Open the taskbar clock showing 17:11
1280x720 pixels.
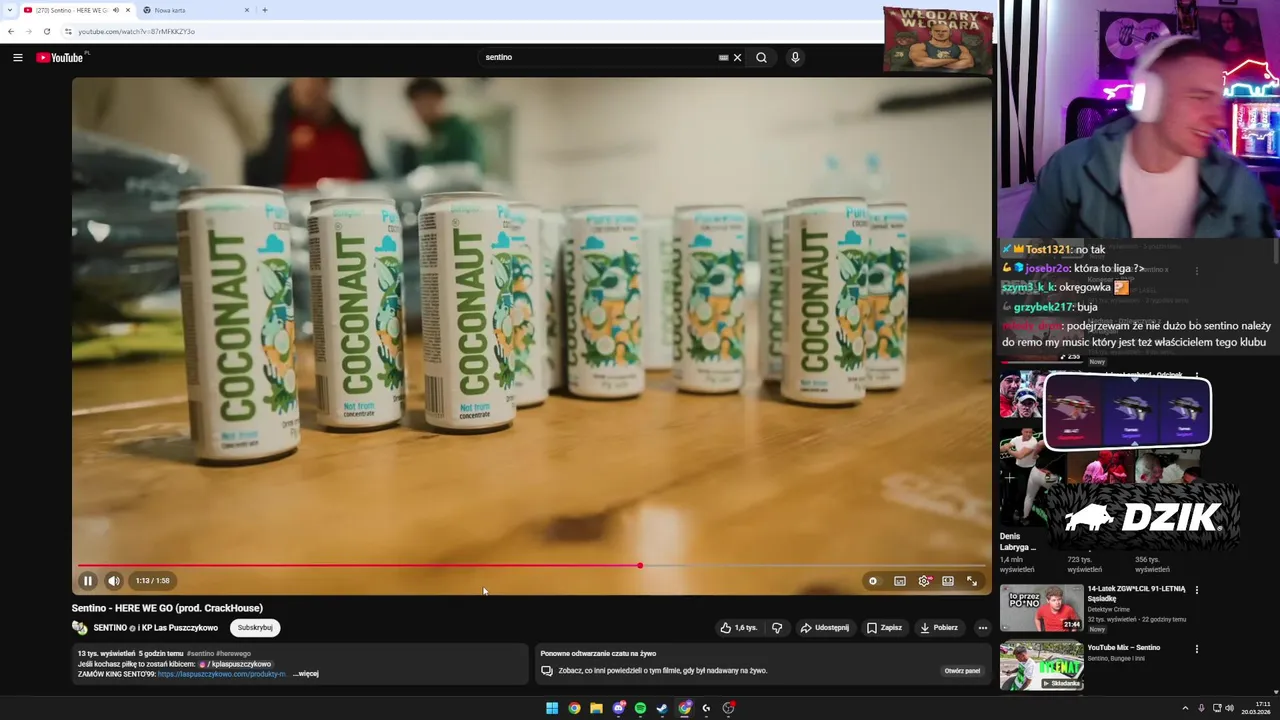coord(1257,708)
